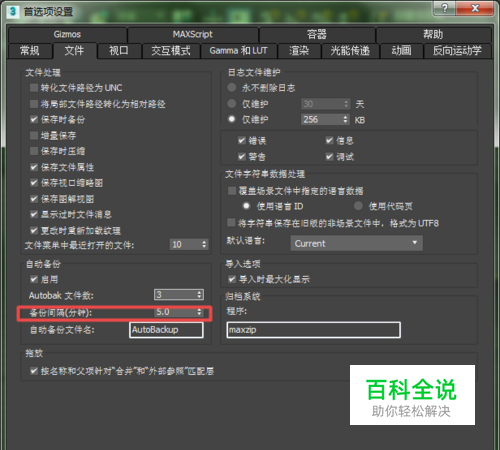Switch to the 动画 tab
The image size is (500, 450).
[x=401, y=51]
